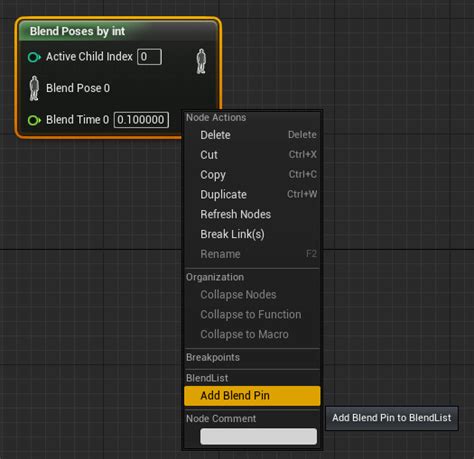Click the Blend Pose 0 input pin icon

point(34,88)
